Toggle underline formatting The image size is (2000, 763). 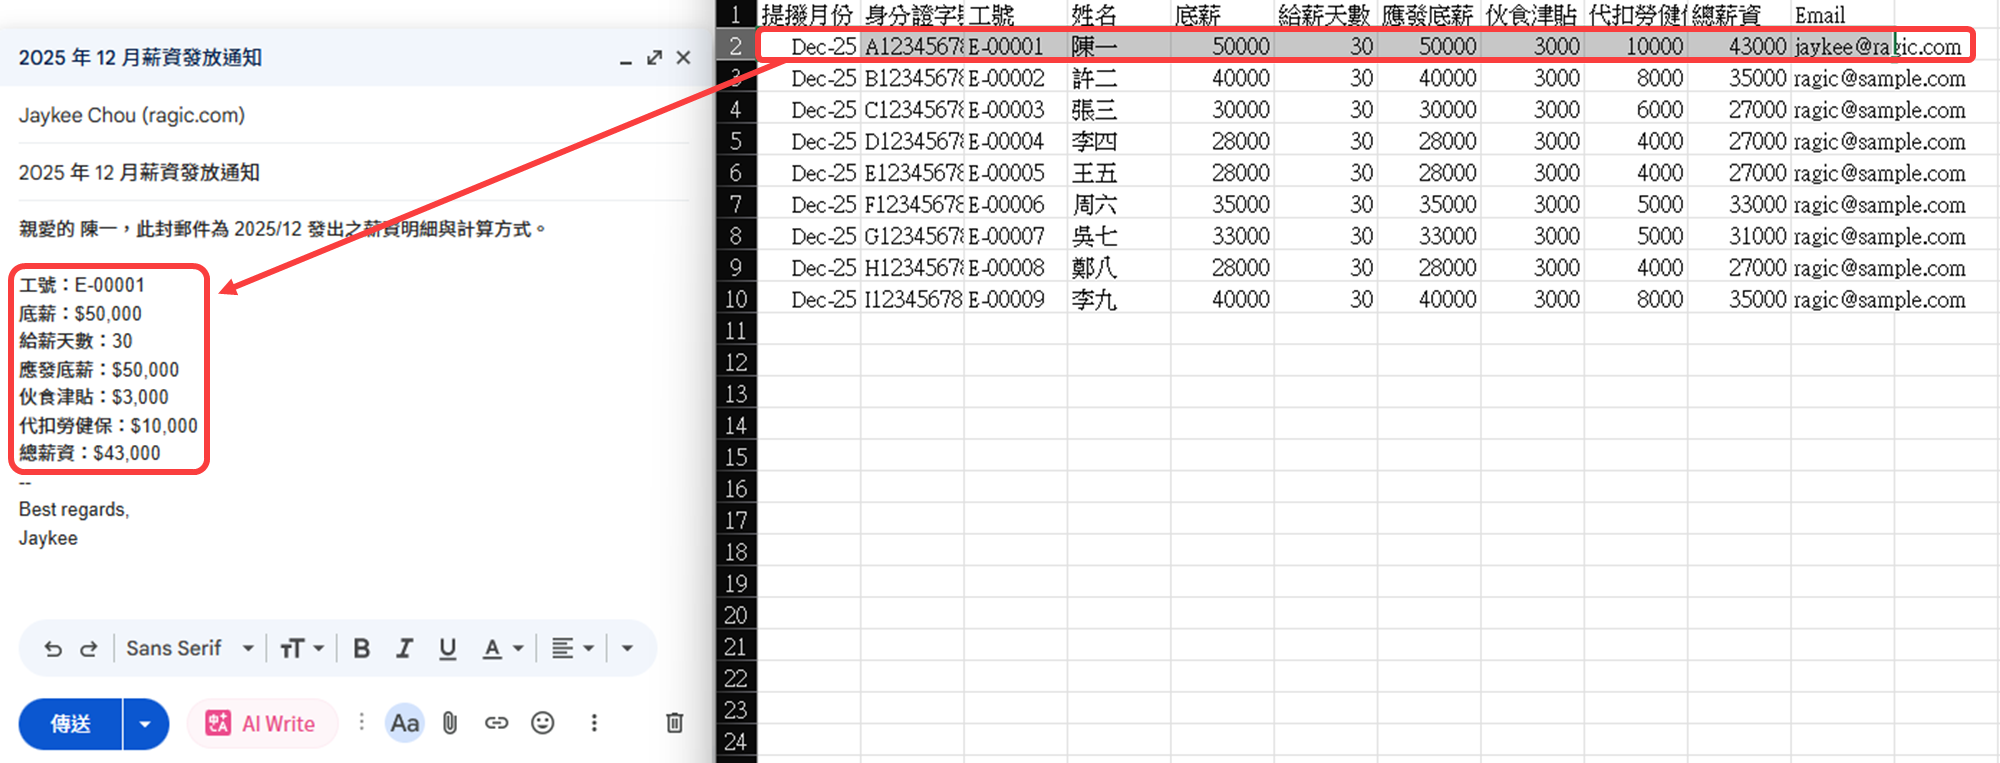(x=447, y=649)
